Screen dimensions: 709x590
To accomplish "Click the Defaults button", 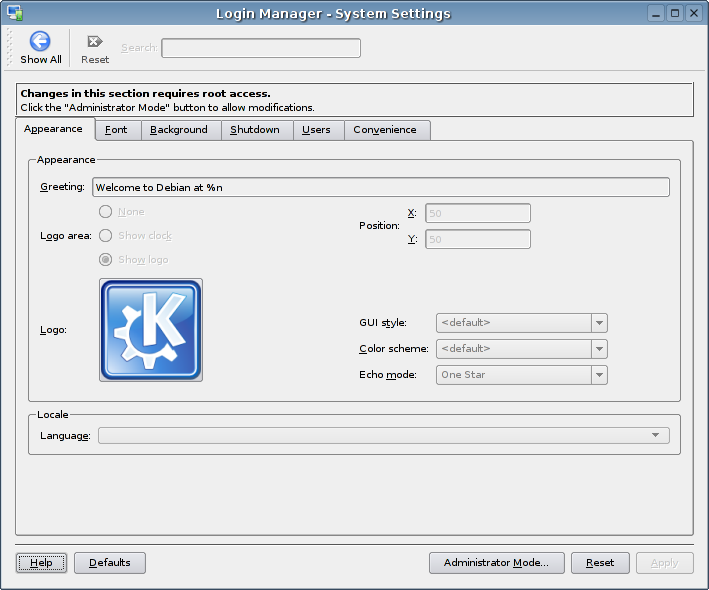I will click(110, 563).
